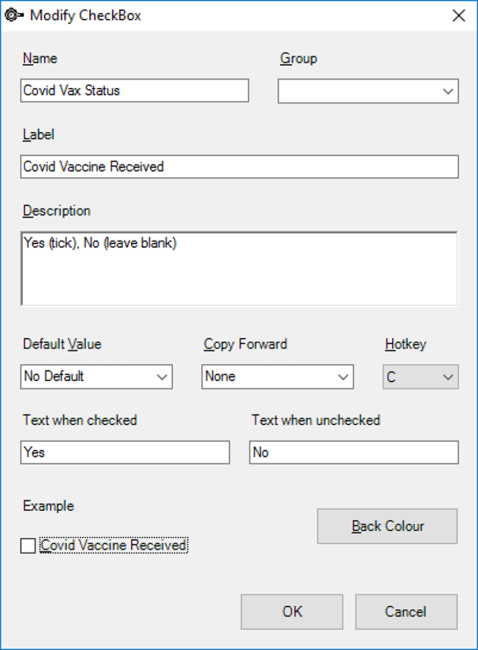Open the Copy Forward dropdown
This screenshot has height=650, width=478.
click(277, 377)
